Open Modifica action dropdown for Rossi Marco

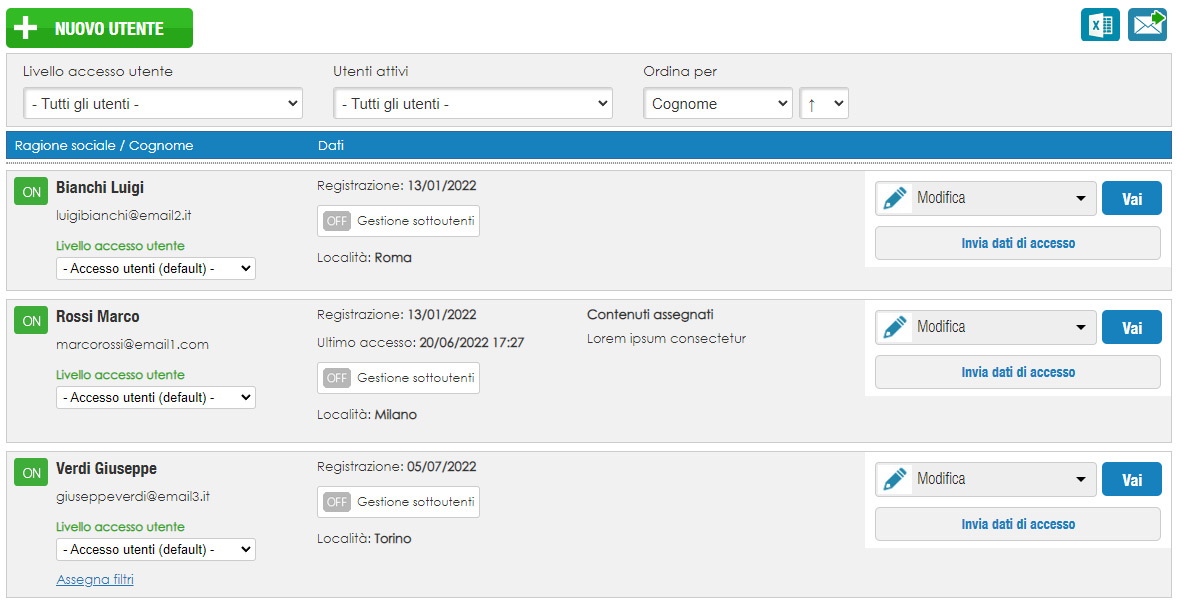click(x=986, y=328)
